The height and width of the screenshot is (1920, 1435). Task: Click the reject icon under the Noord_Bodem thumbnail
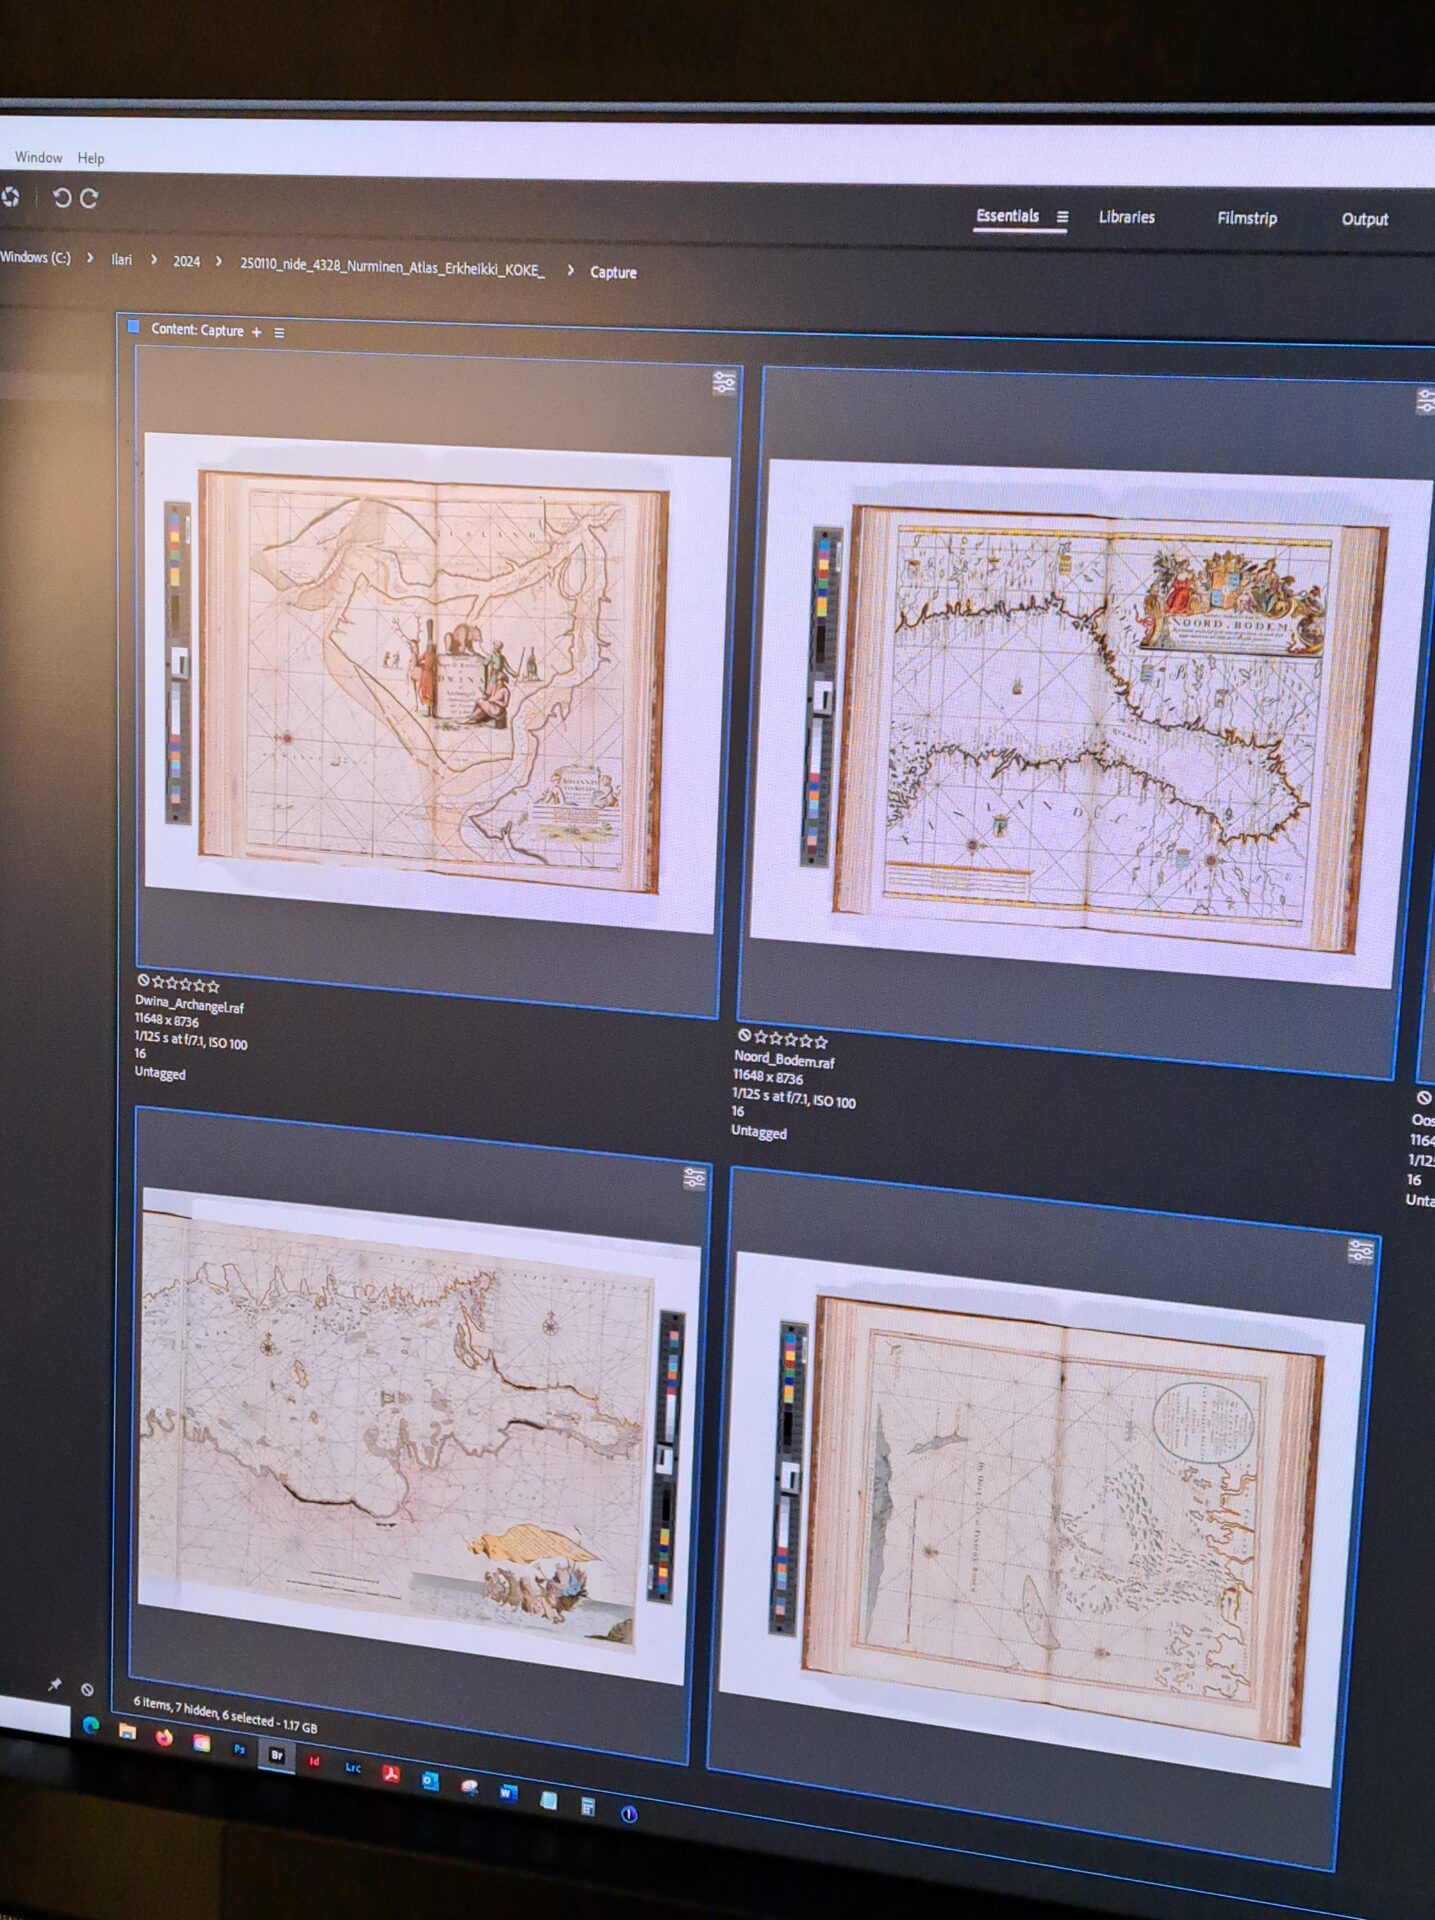pyautogui.click(x=744, y=1036)
